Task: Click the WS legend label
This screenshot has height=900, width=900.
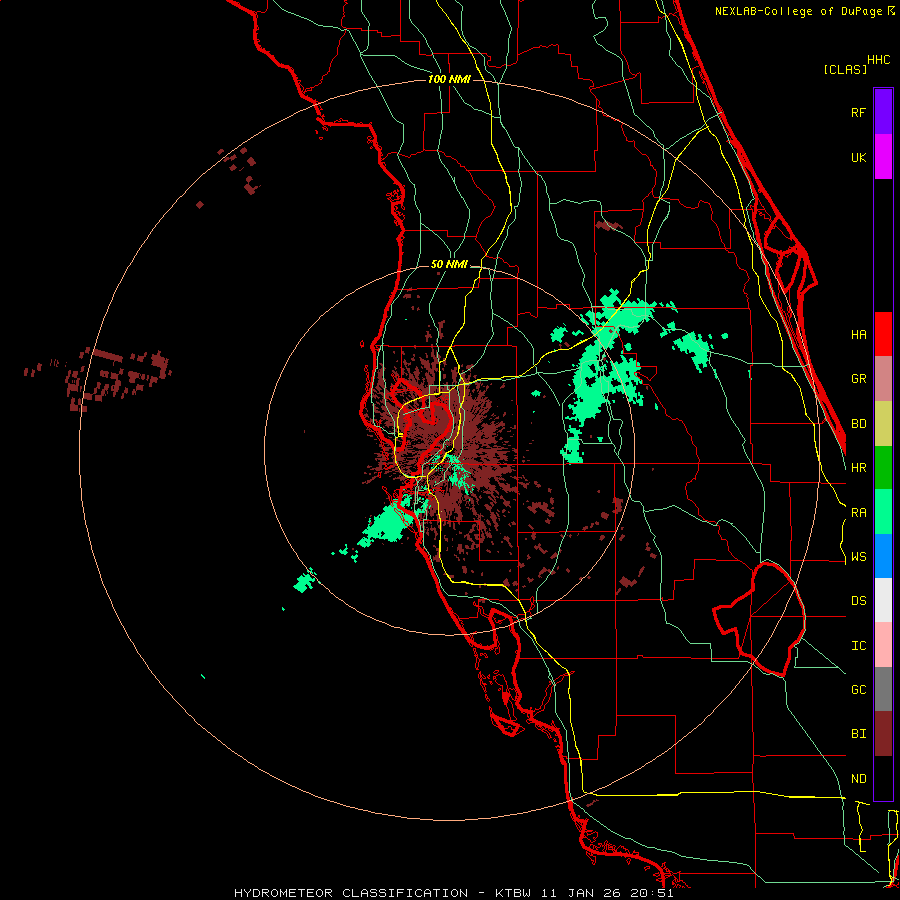Action: [858, 557]
